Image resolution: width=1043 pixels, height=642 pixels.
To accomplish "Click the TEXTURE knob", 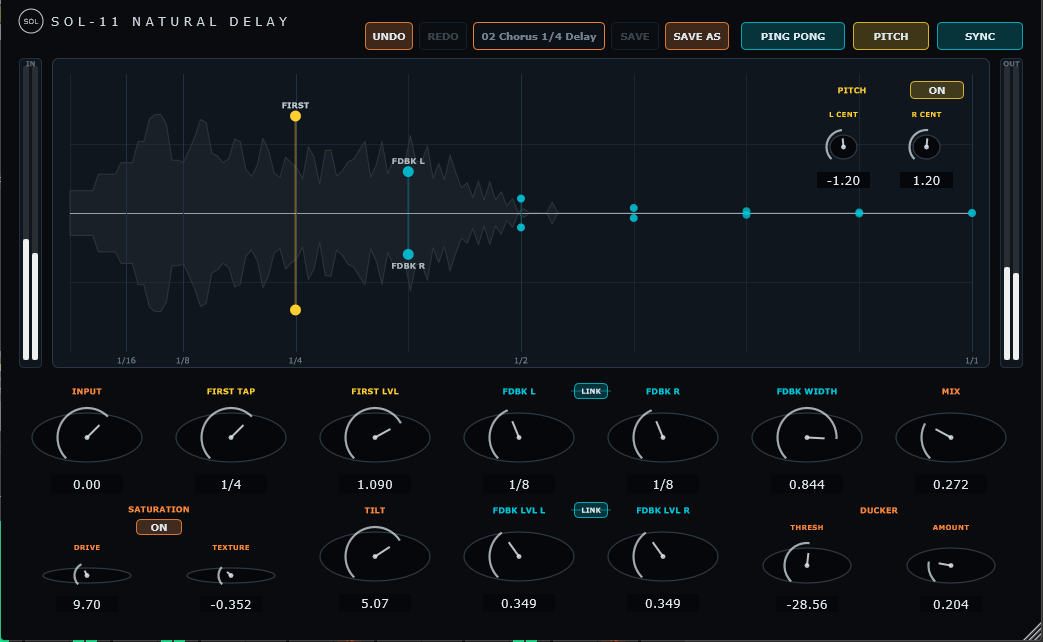I will pyautogui.click(x=231, y=575).
